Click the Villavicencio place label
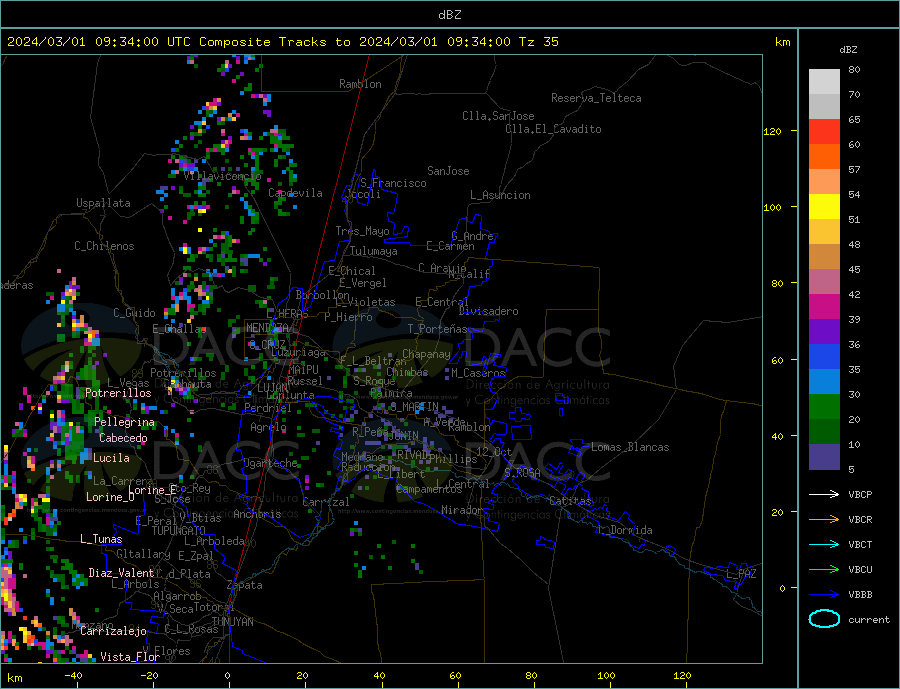The height and width of the screenshot is (689, 900). (223, 176)
